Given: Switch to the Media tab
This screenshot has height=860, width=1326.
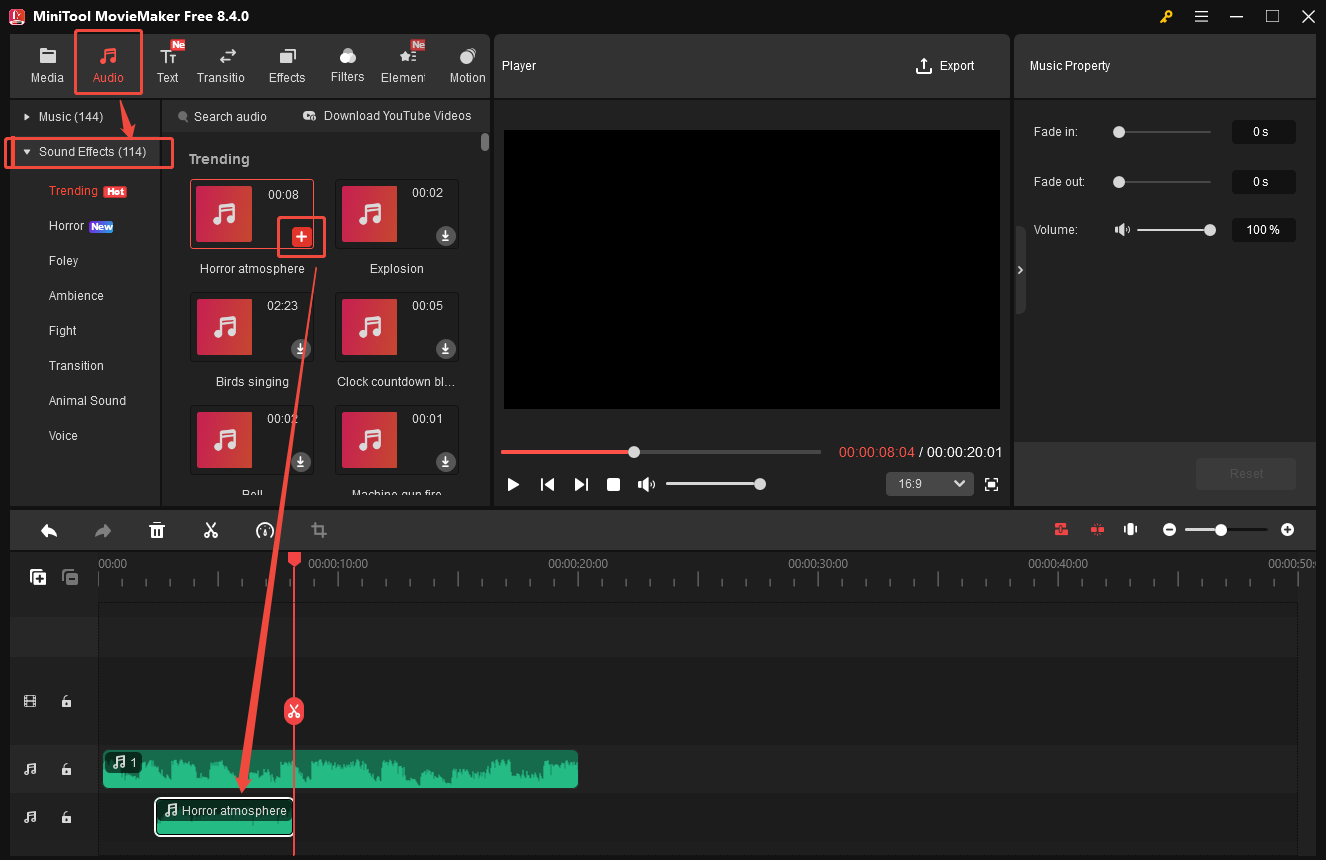Looking at the screenshot, I should (47, 62).
